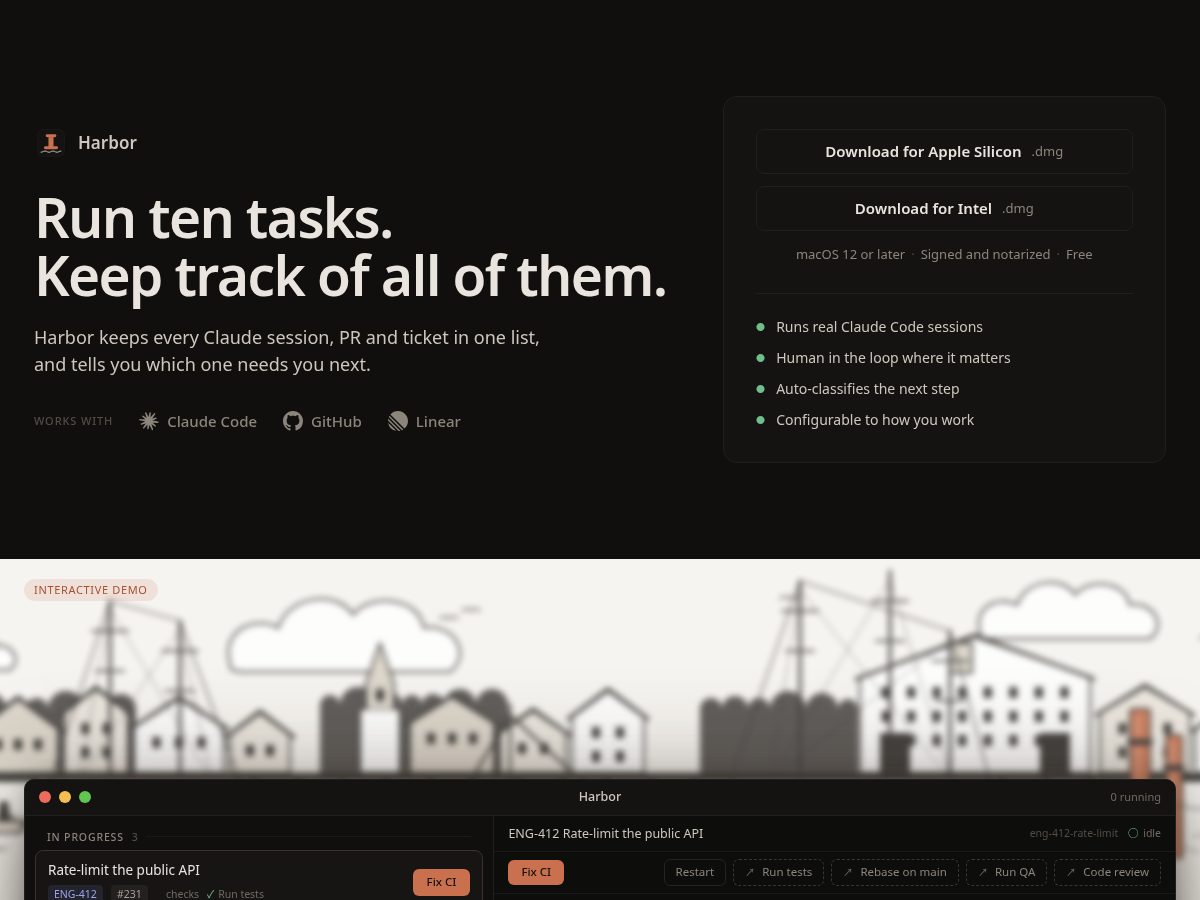The width and height of the screenshot is (1200, 900).
Task: Click the idle status circle icon
Action: click(x=1133, y=833)
